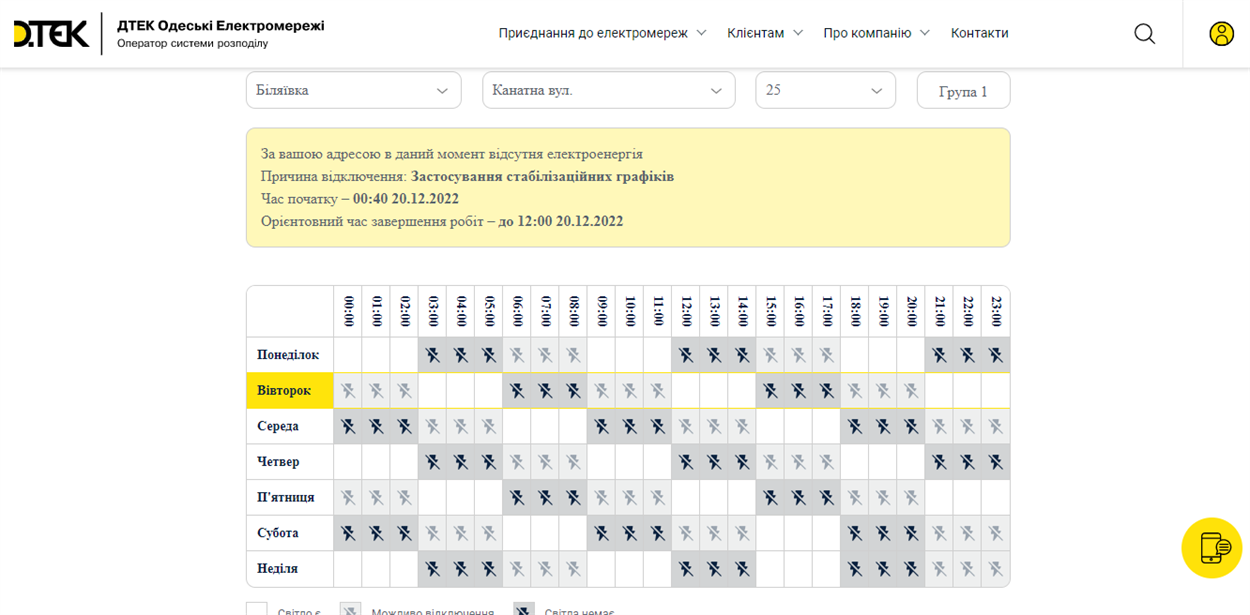Select Sunday 12:00 no-power icon

point(686,569)
